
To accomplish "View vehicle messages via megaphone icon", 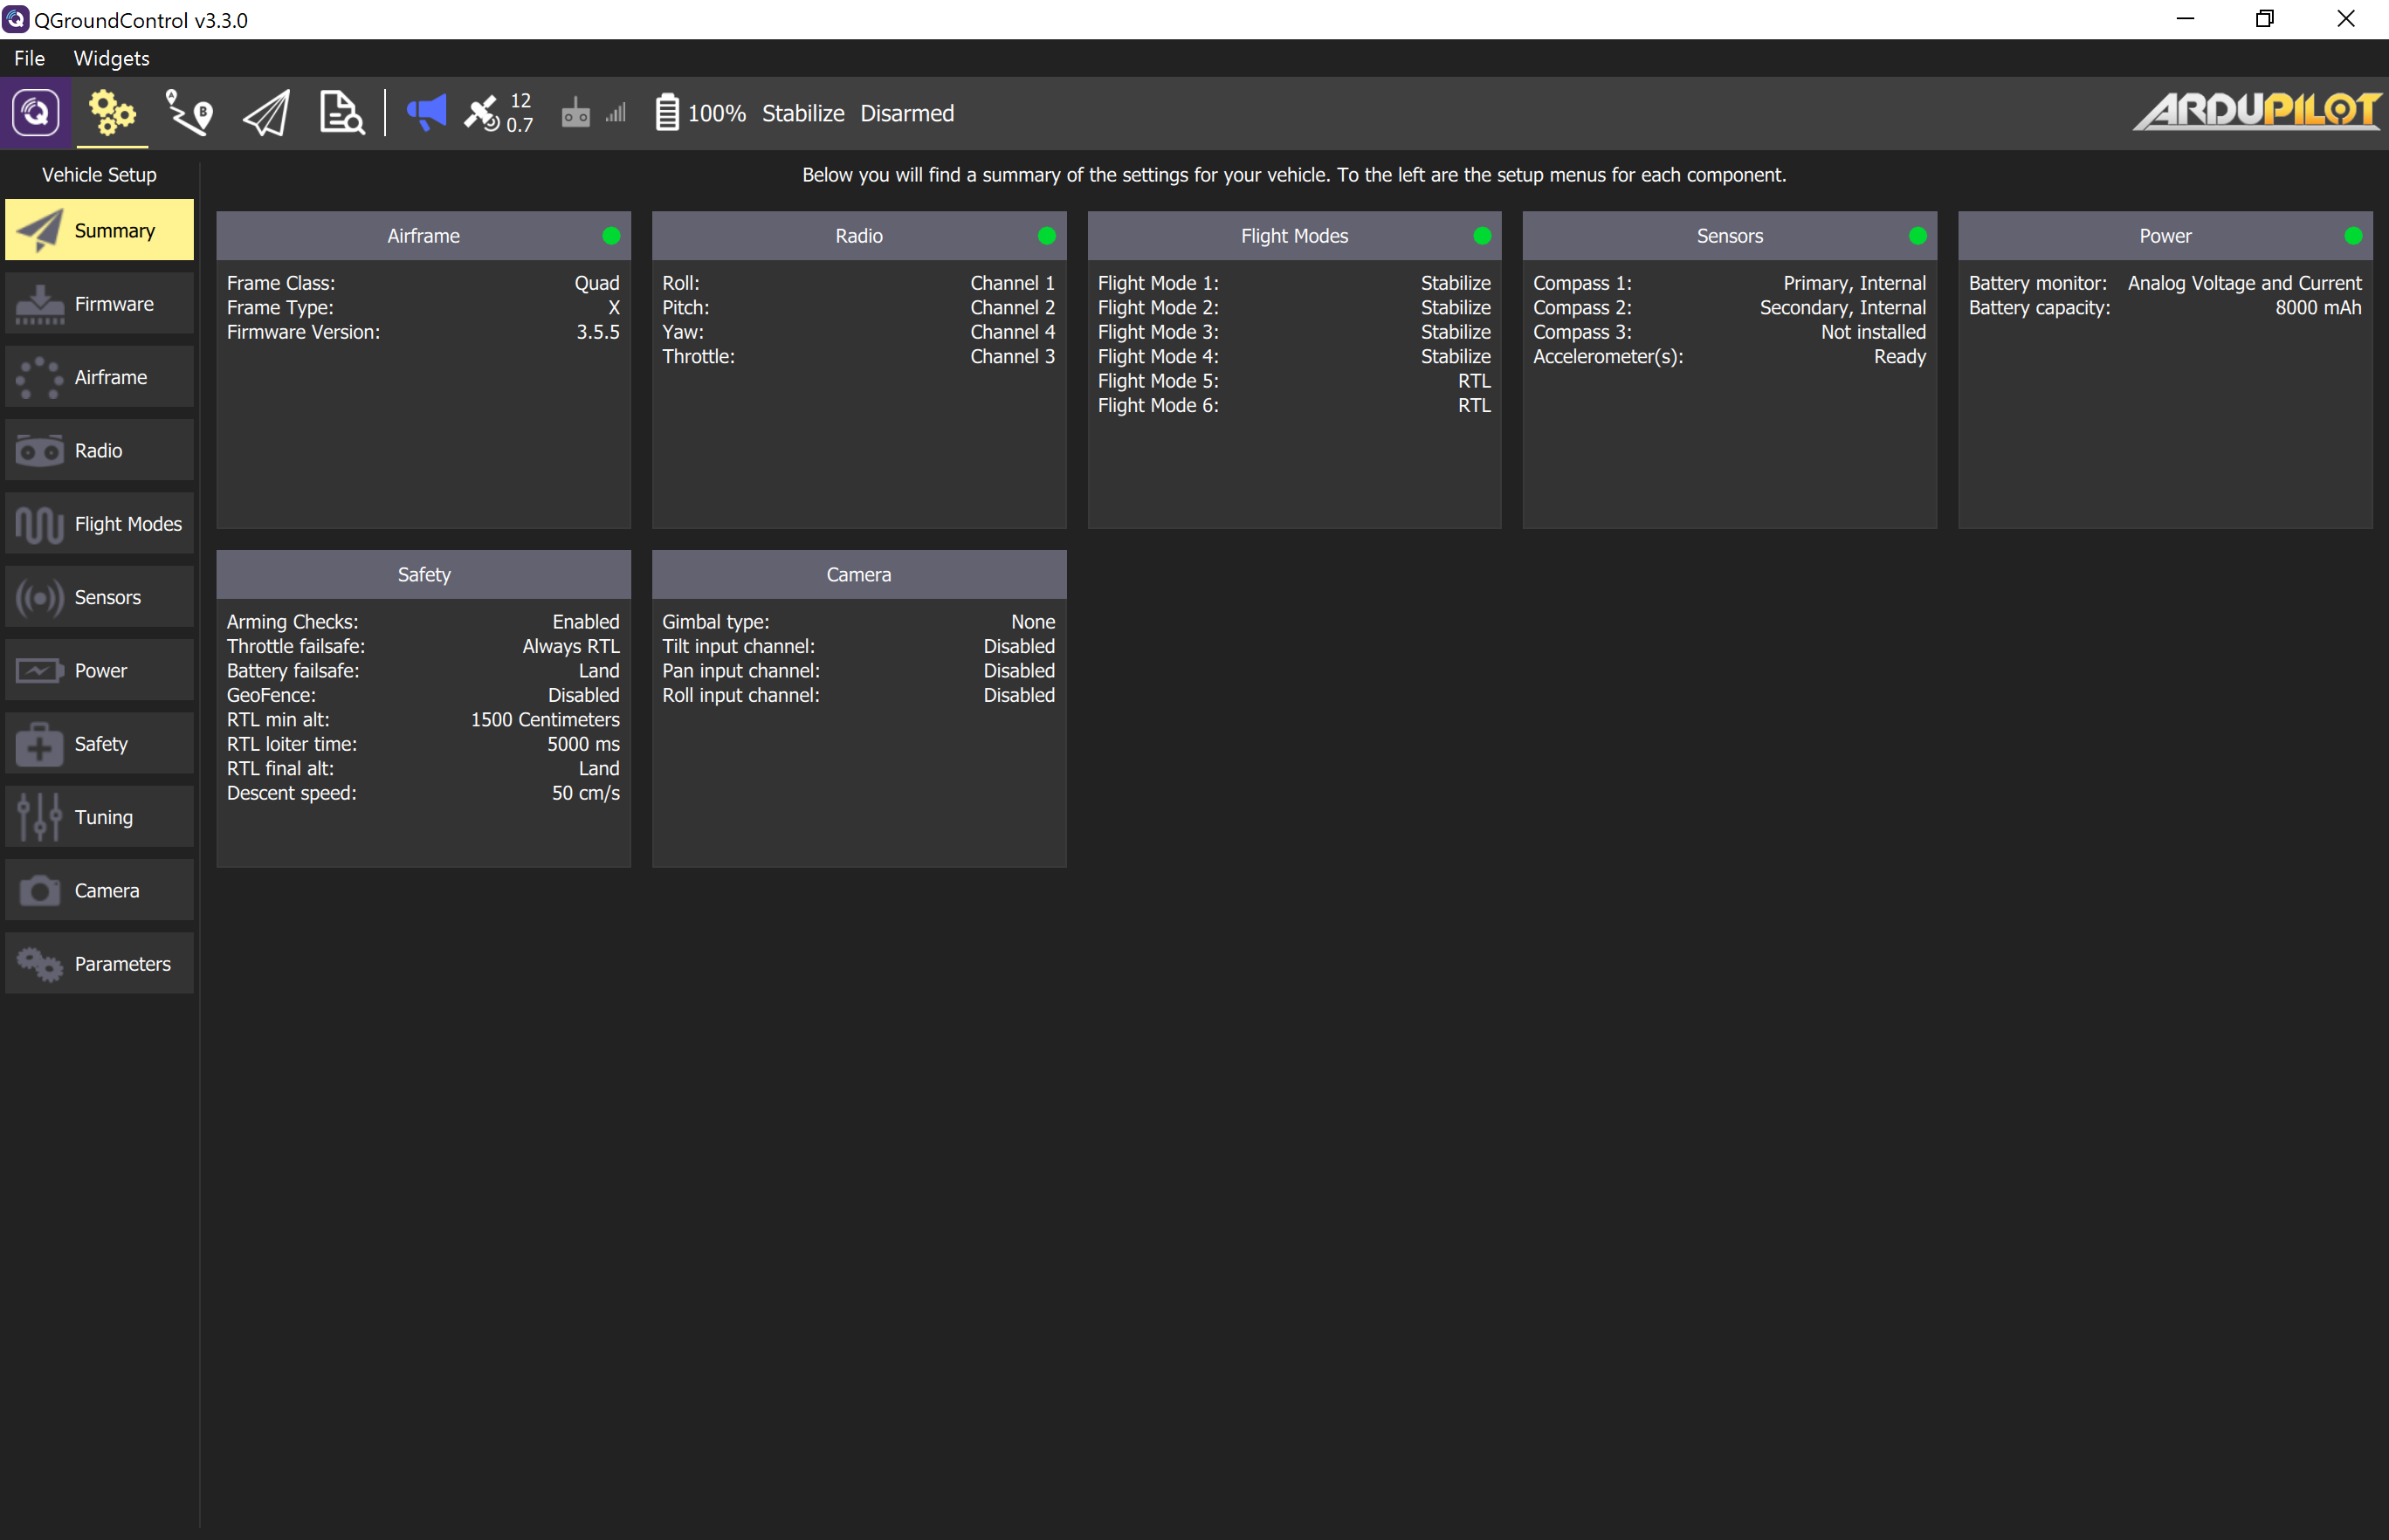I will point(426,113).
